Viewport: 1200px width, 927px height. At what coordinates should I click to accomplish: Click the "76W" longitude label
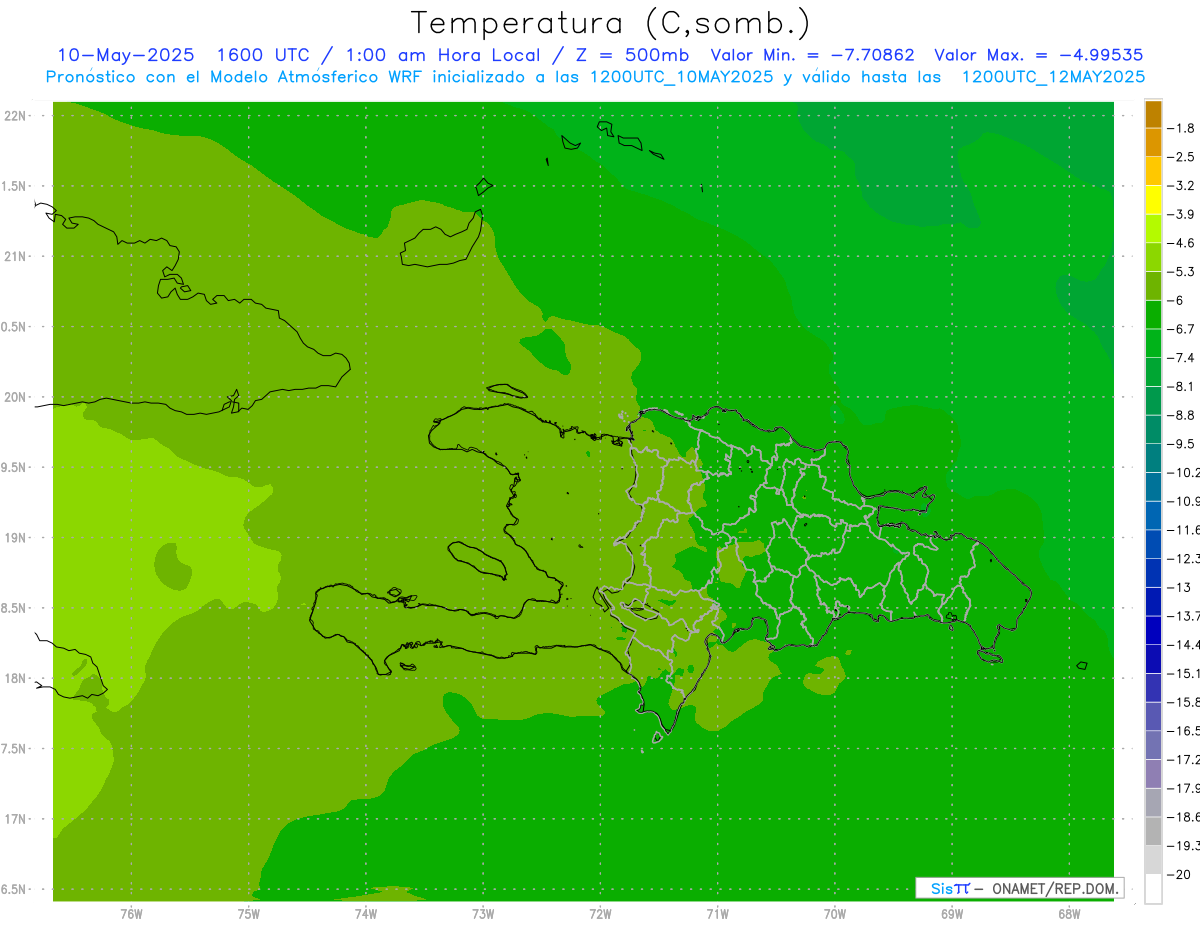coord(131,913)
